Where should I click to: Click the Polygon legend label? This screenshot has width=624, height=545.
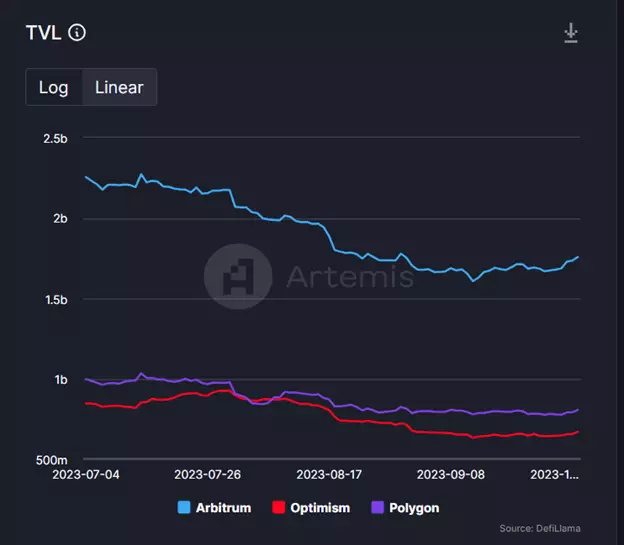point(414,508)
